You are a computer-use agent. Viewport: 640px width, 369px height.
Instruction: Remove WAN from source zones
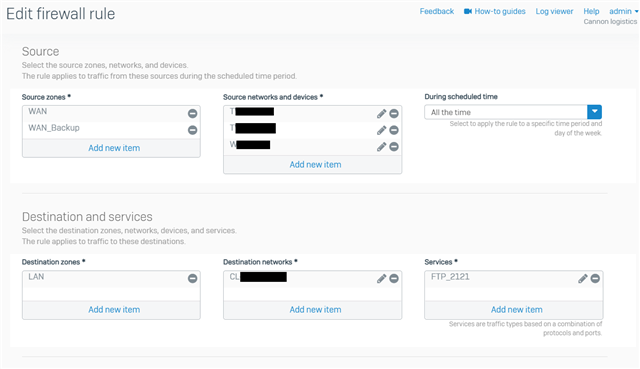(x=192, y=113)
